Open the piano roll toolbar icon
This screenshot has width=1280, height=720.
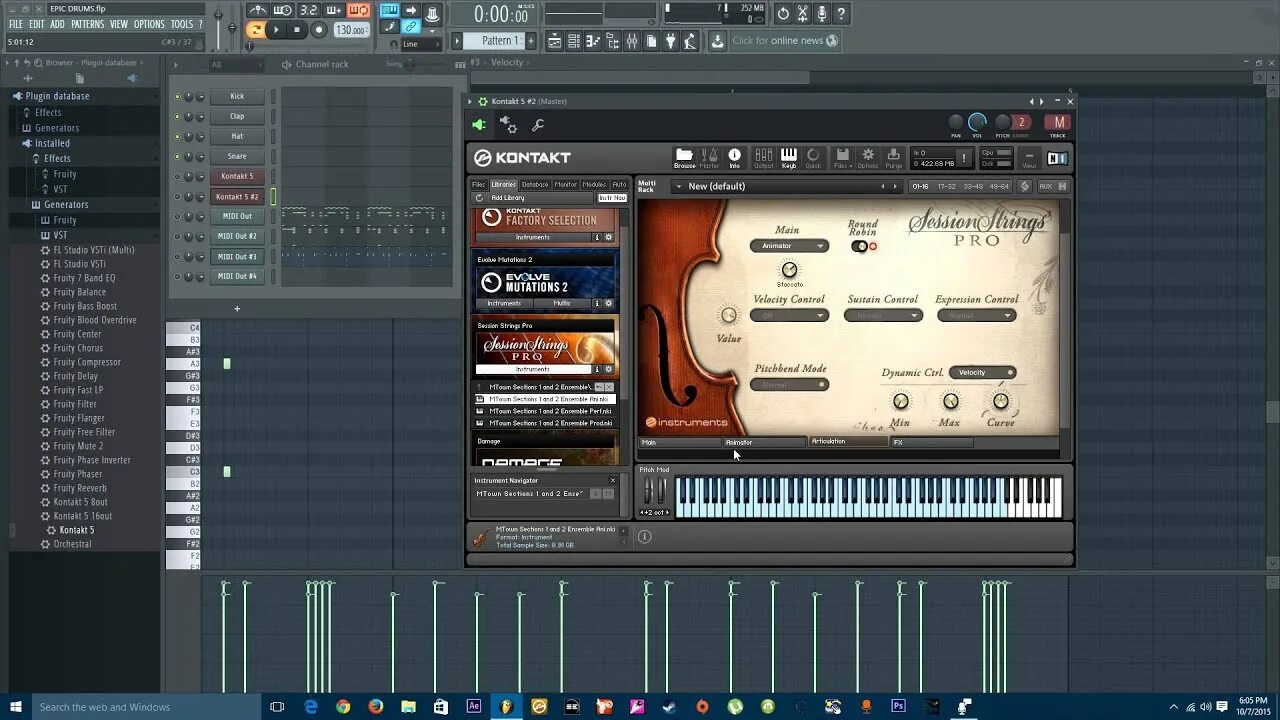click(x=592, y=41)
